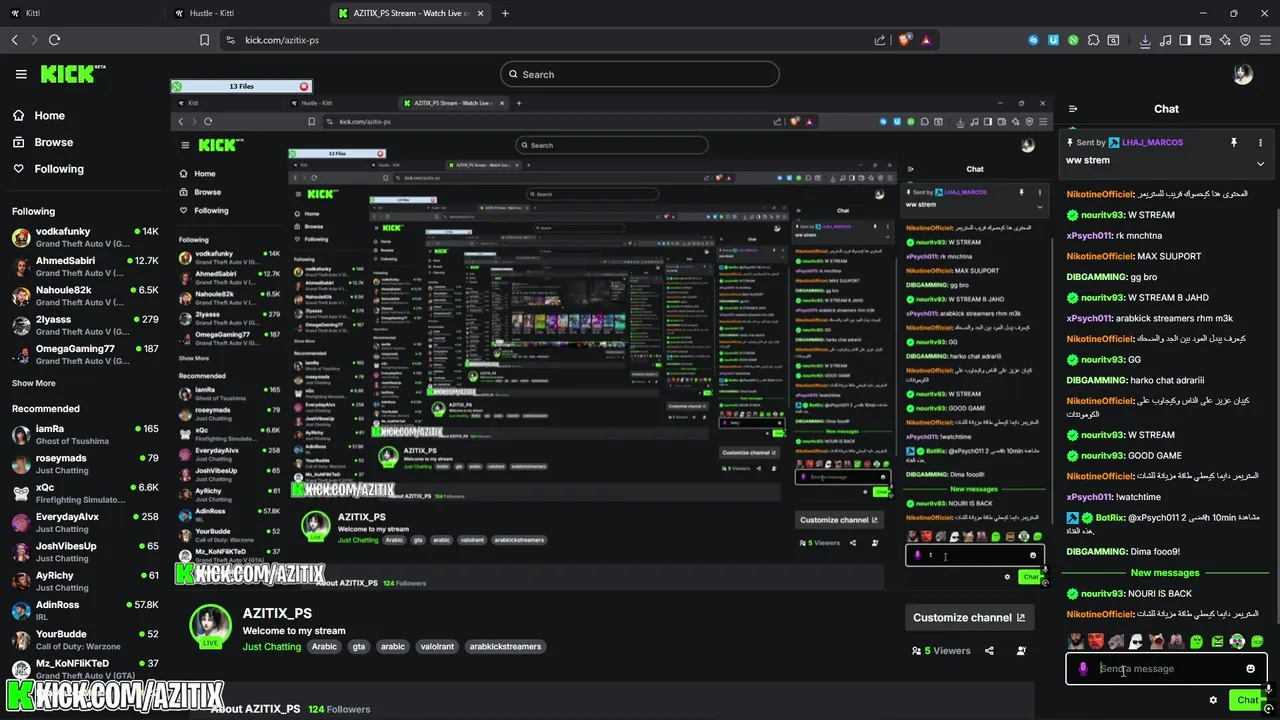Open Customize channel button
The image size is (1280, 720).
(969, 617)
